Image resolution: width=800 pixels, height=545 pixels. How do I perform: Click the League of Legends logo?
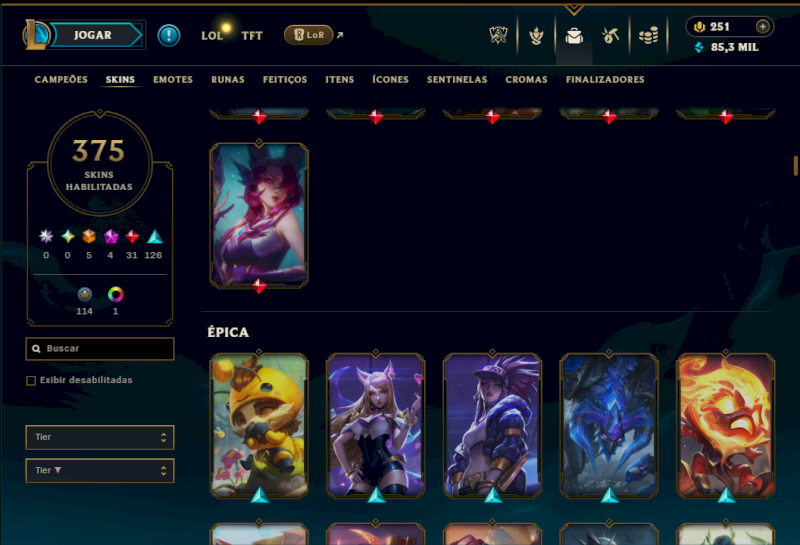36,35
